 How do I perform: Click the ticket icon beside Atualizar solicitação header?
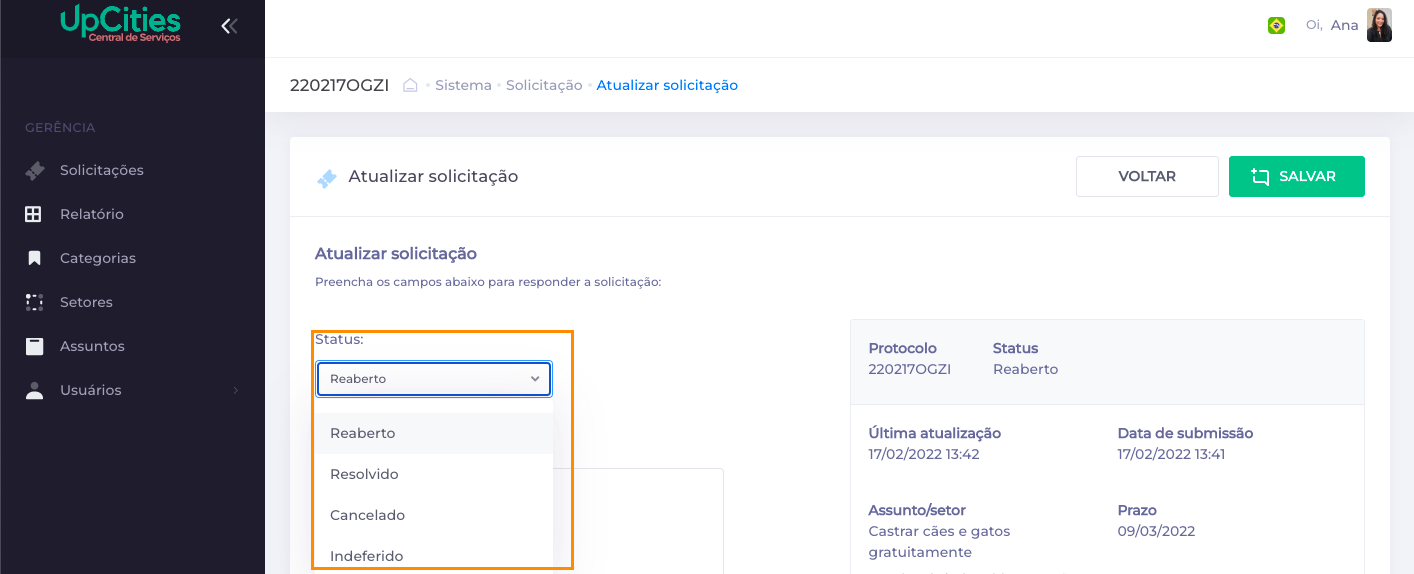(326, 178)
